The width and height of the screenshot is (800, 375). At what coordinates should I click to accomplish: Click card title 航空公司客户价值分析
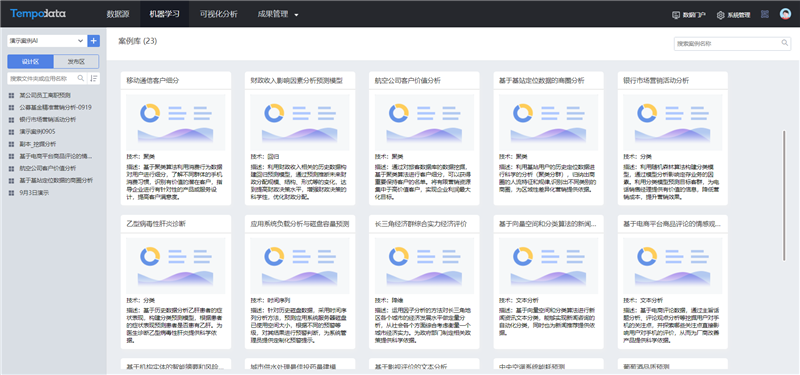tap(408, 81)
